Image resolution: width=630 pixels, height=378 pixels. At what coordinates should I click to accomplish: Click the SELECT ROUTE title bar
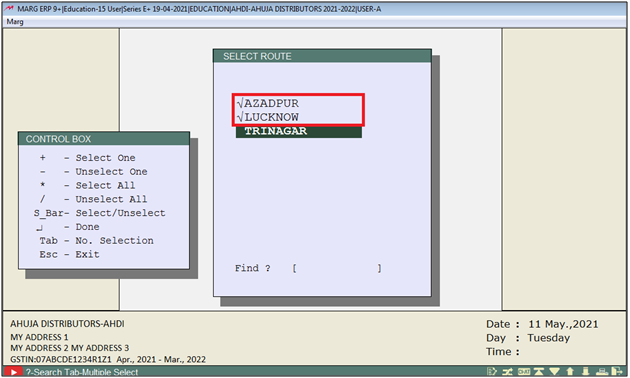click(322, 56)
